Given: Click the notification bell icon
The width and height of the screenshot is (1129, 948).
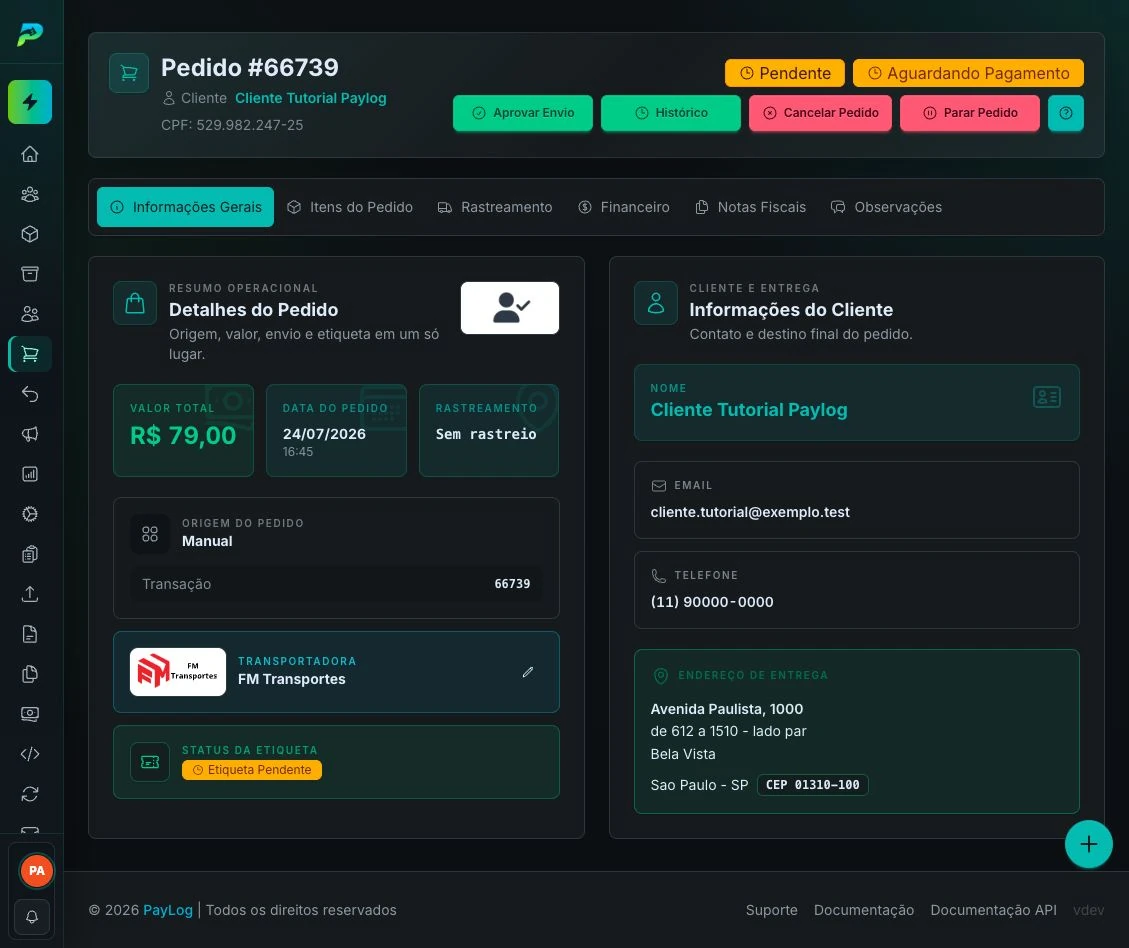Looking at the screenshot, I should (32, 917).
